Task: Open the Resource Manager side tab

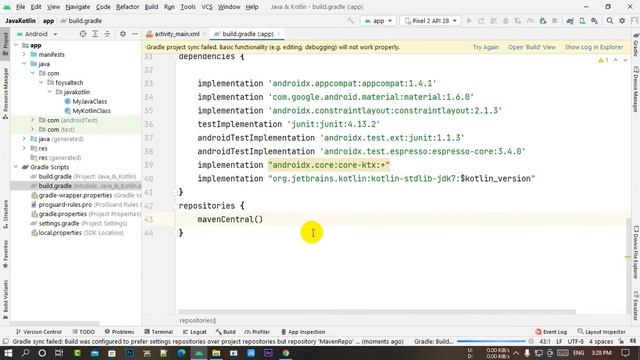Action: 5,93
